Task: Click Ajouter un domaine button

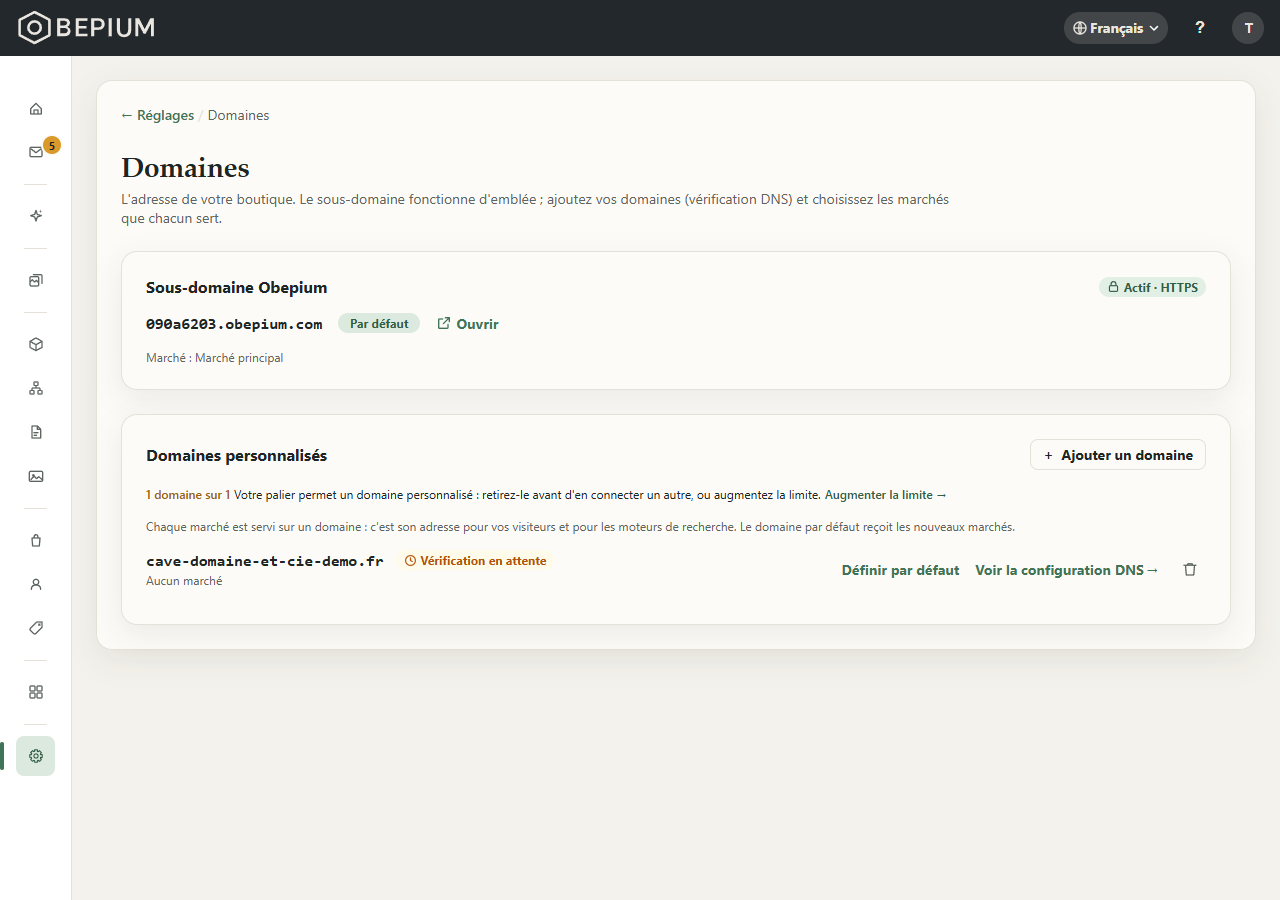Action: pos(1118,455)
